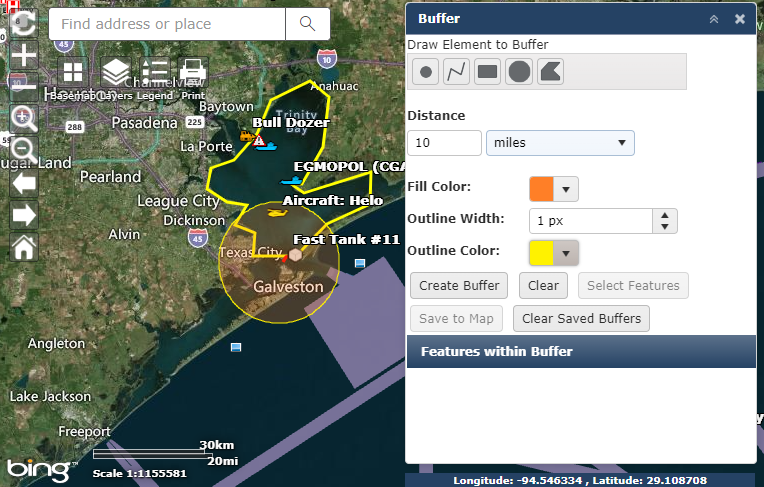Open the Fill Color dropdown arrow
Image resolution: width=764 pixels, height=487 pixels.
pos(567,189)
